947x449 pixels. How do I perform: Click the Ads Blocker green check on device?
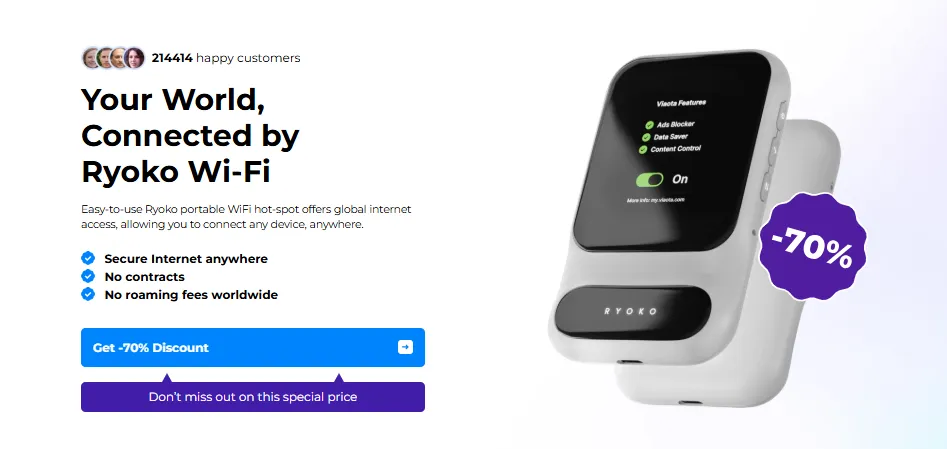(x=649, y=125)
